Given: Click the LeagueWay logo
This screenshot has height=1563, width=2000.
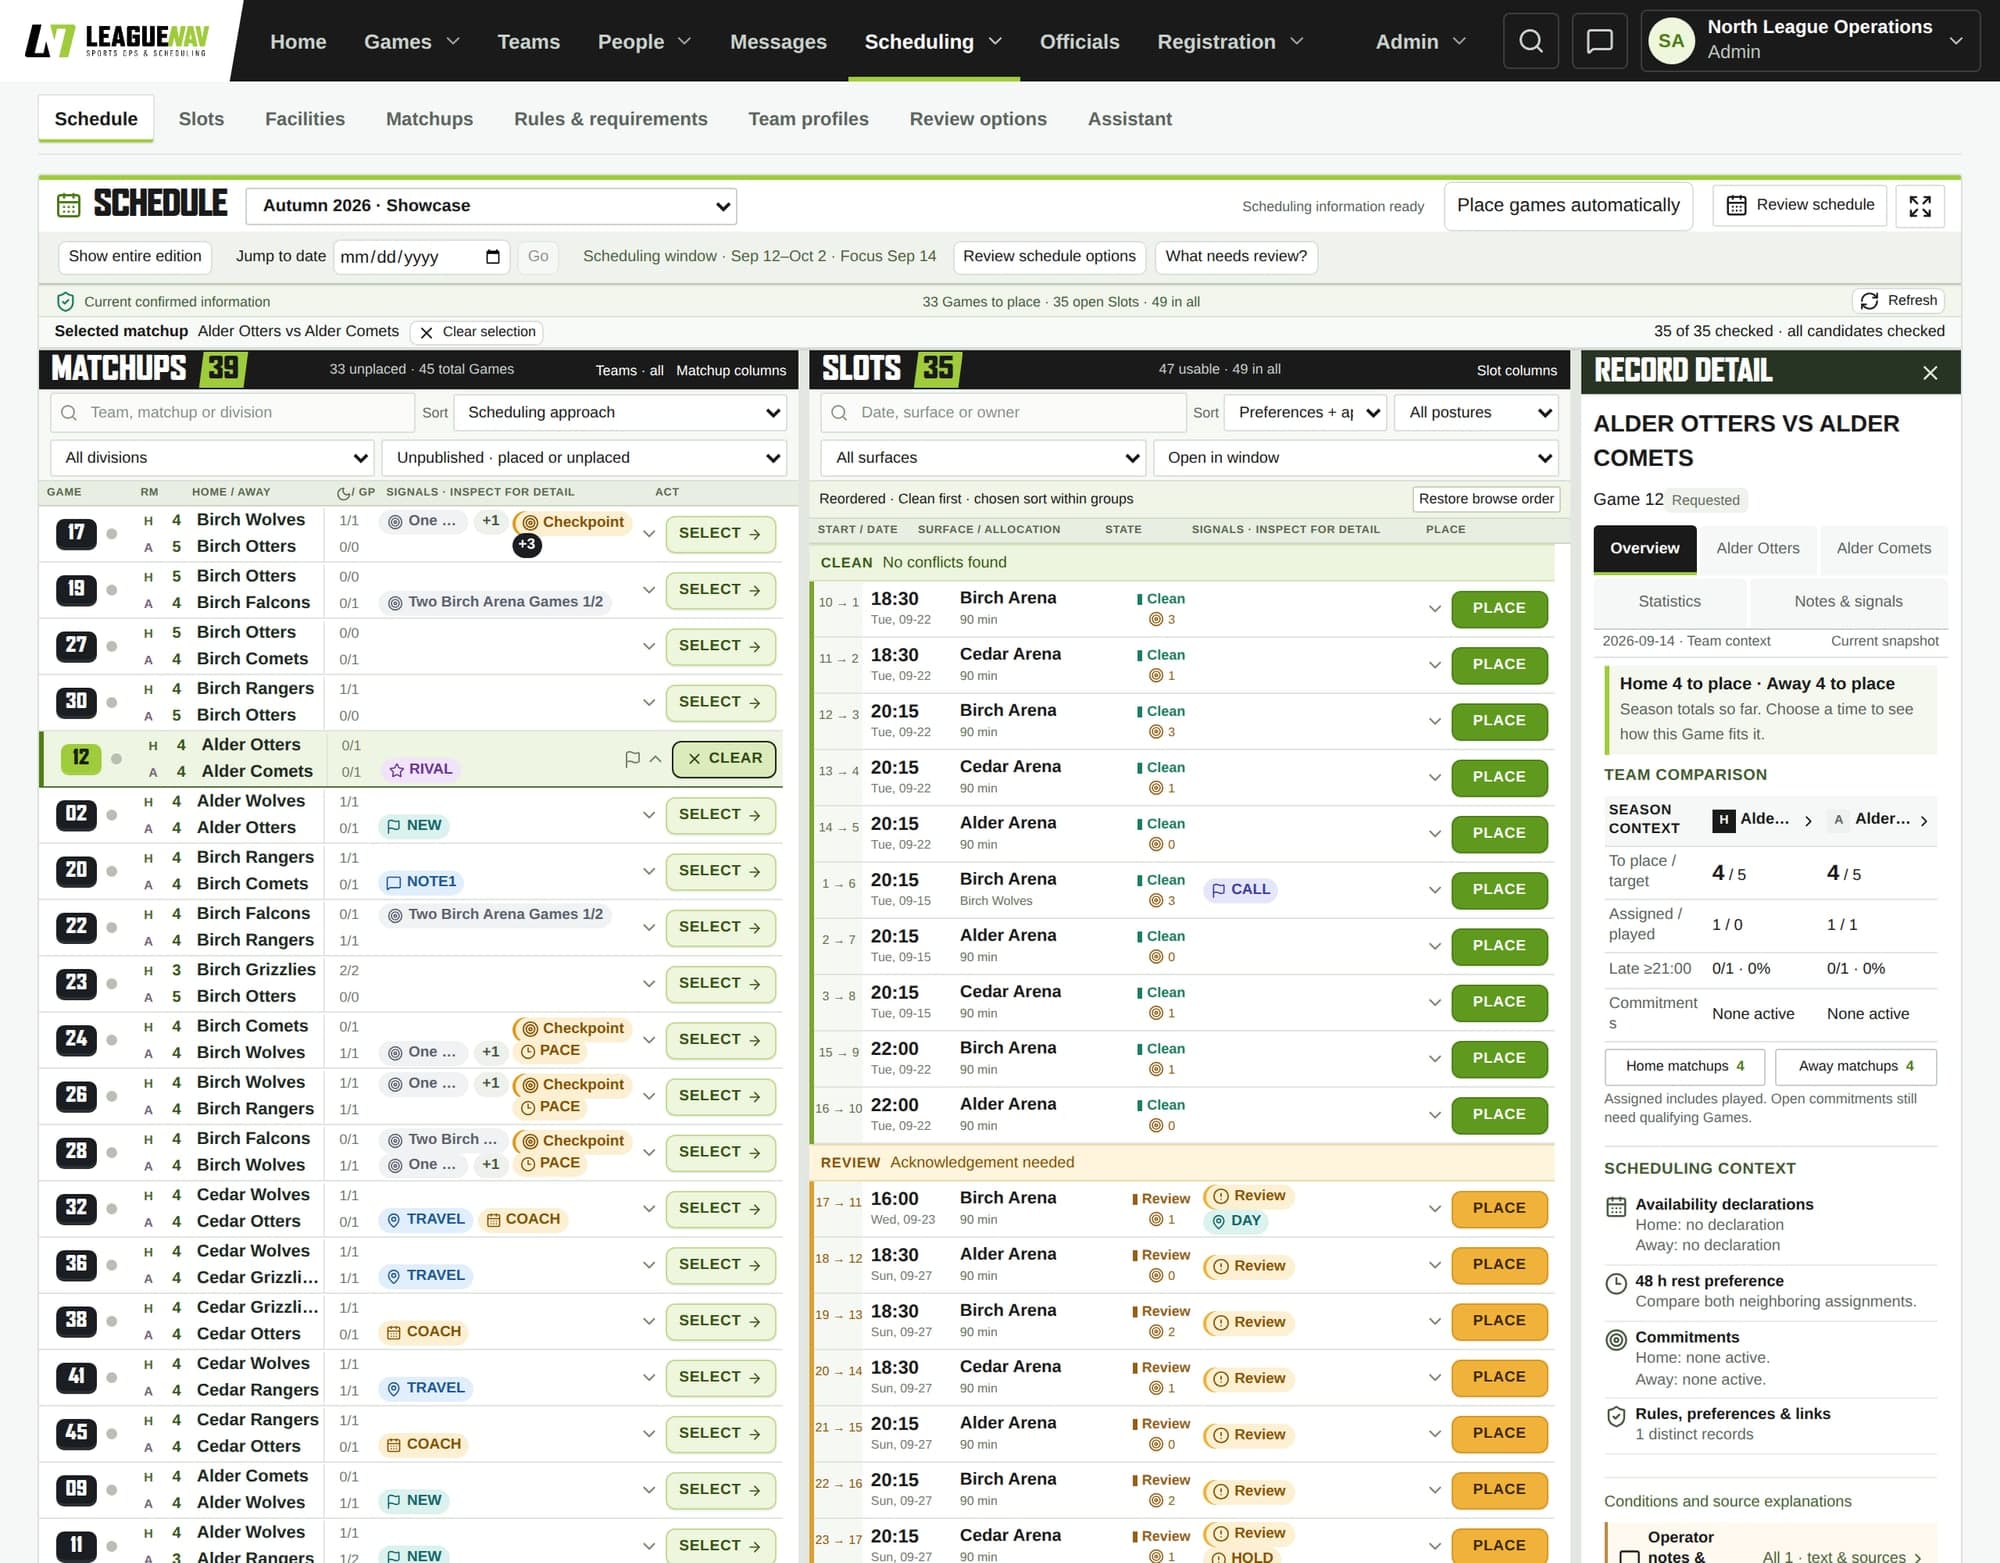Looking at the screenshot, I should coord(117,41).
